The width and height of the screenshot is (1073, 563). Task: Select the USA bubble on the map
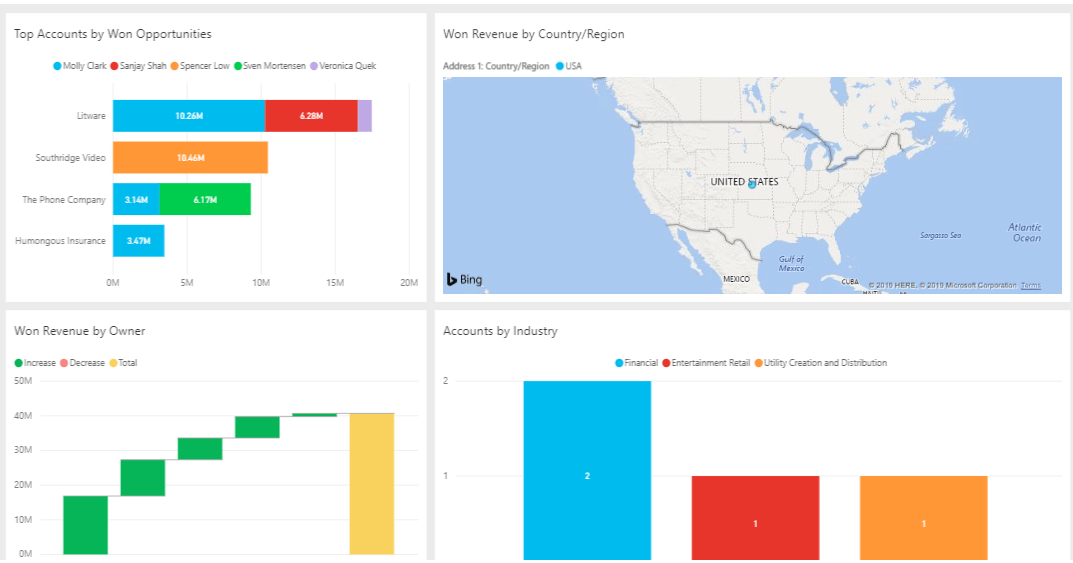(x=751, y=185)
